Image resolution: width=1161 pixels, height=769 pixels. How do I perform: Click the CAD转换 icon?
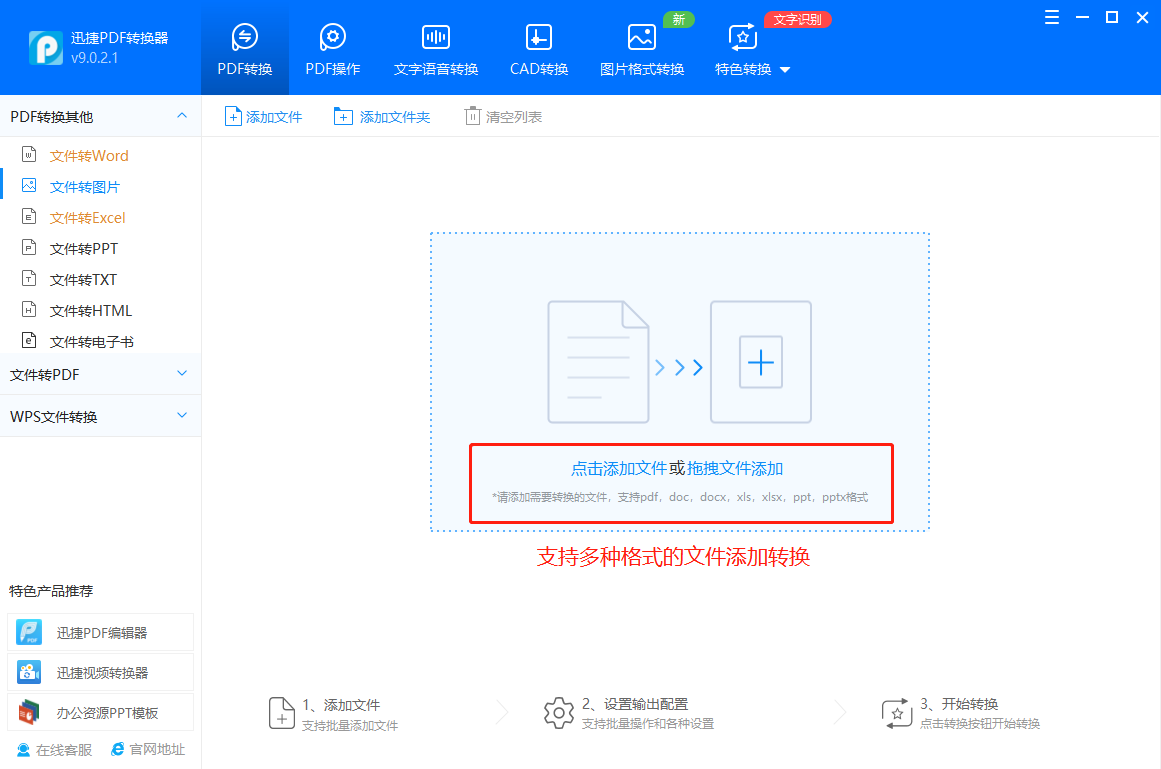pyautogui.click(x=538, y=36)
